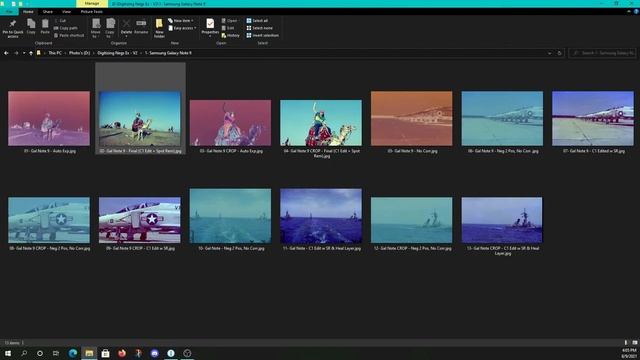
Task: Switch to the Share ribbon tab
Action: tap(48, 12)
